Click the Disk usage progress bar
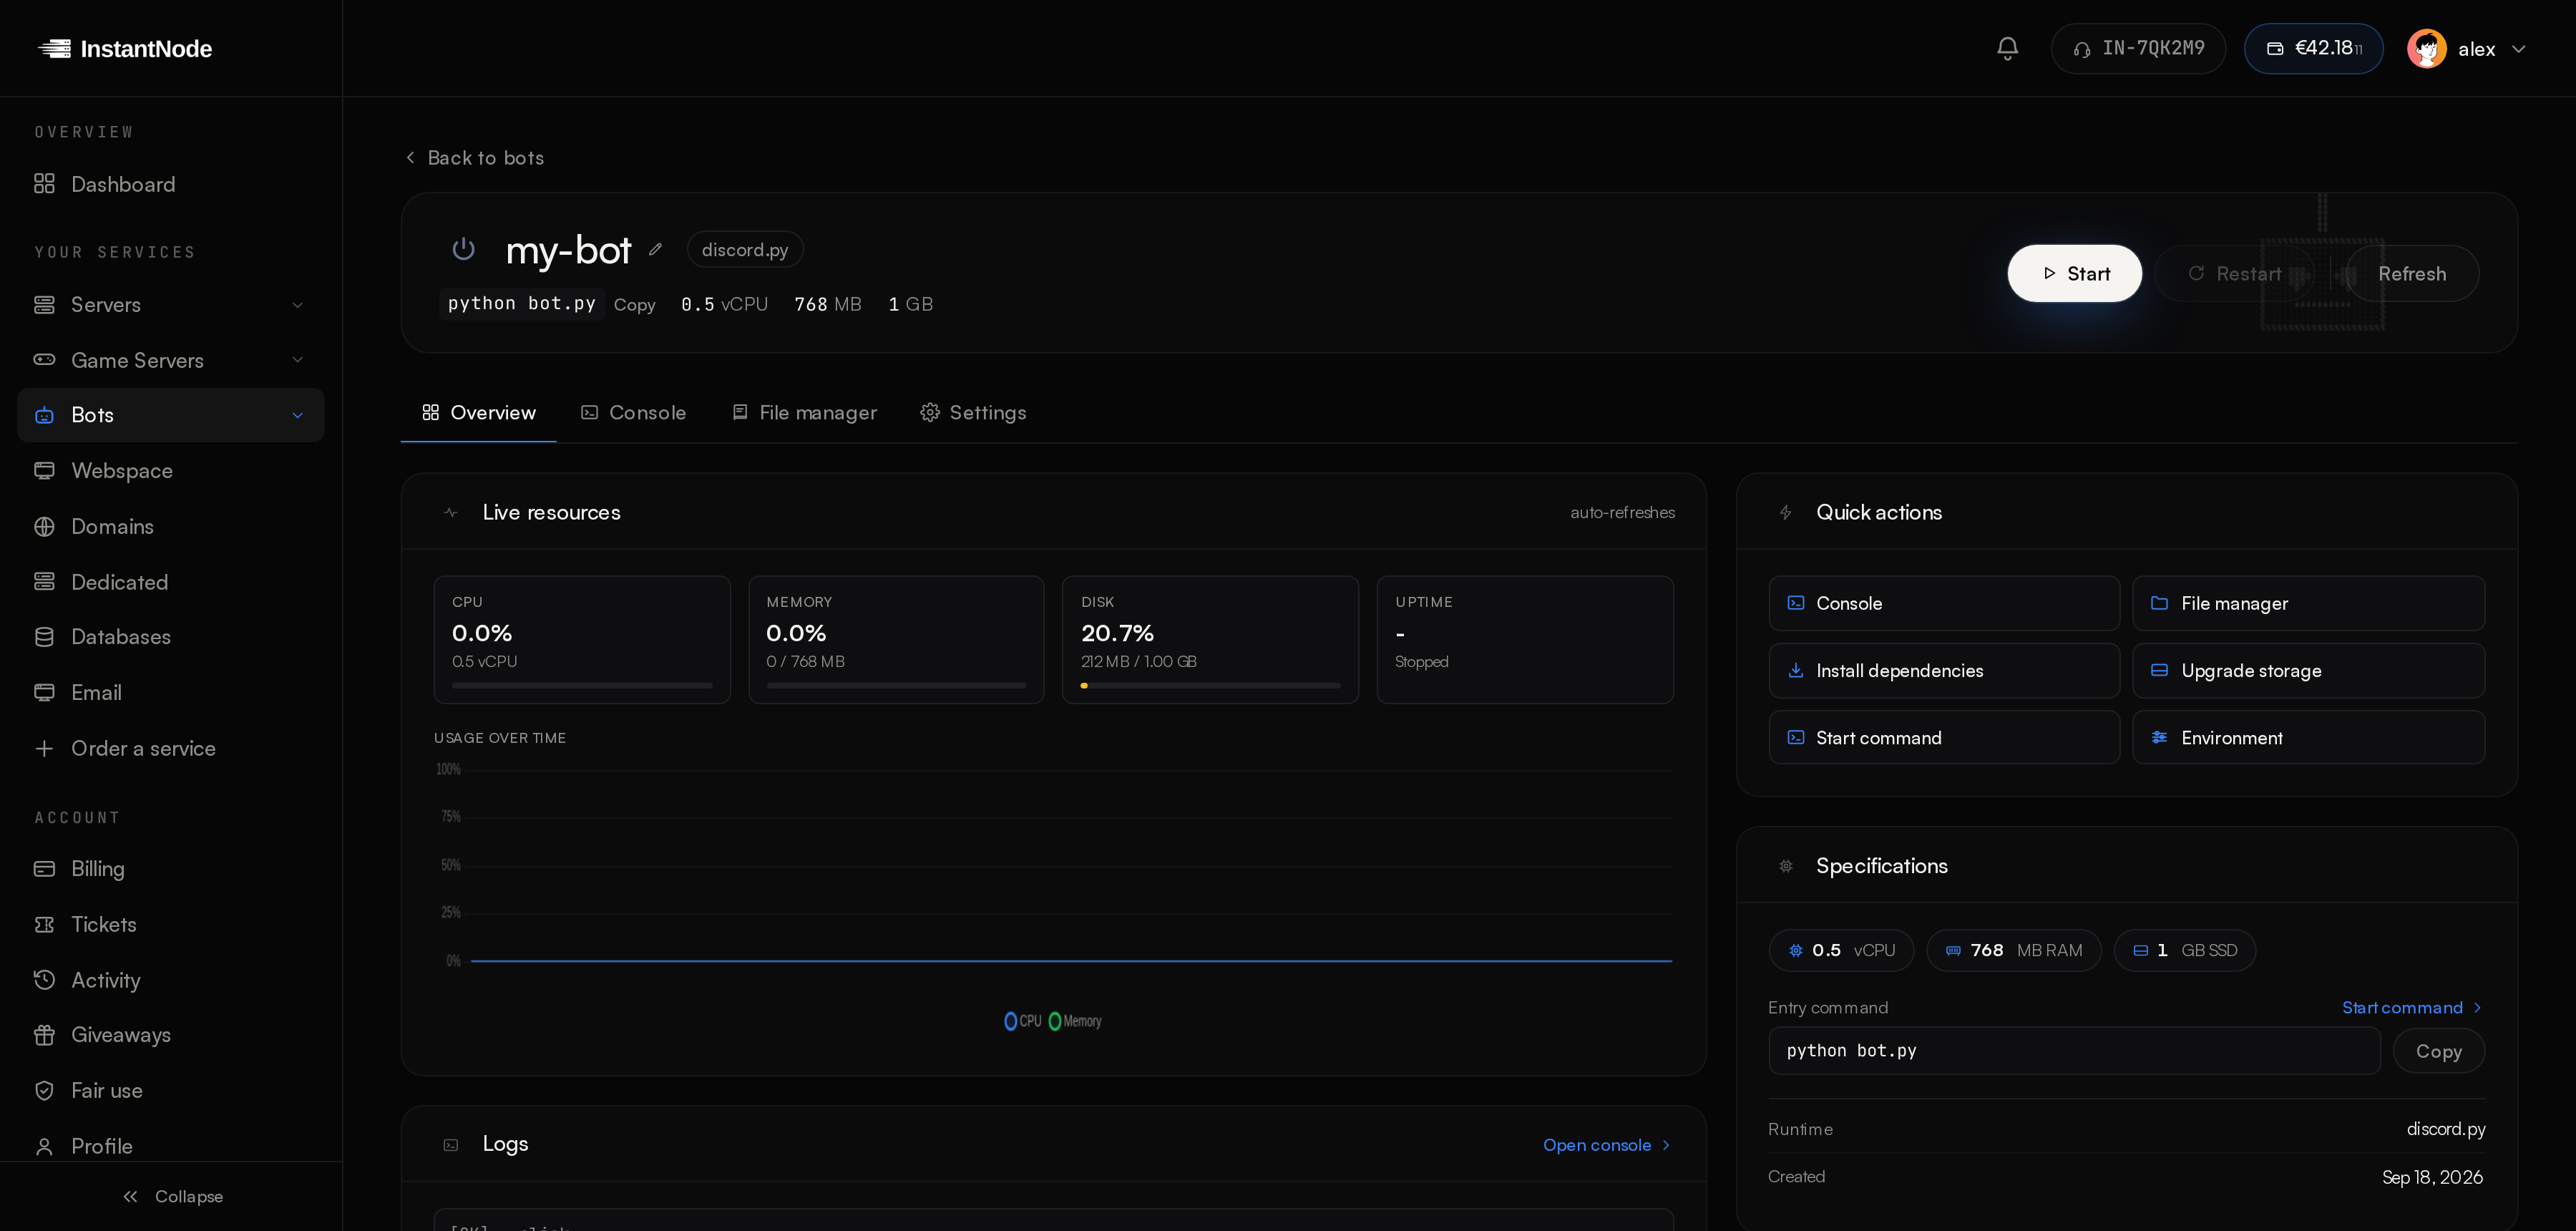The image size is (2576, 1231). coord(1210,686)
